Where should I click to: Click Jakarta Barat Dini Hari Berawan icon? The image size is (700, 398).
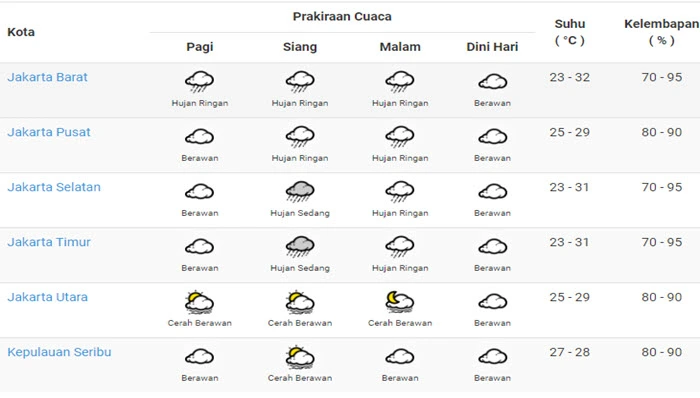pos(492,82)
